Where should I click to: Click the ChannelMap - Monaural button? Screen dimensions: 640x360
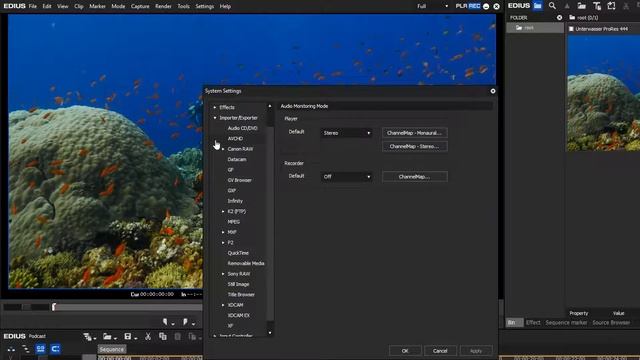[415, 133]
